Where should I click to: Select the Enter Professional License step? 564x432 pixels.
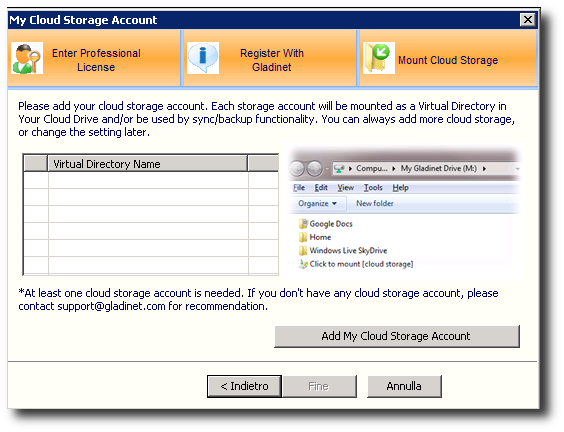pyautogui.click(x=94, y=59)
